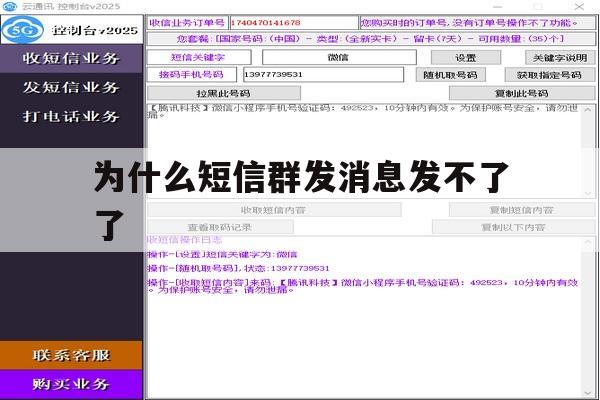The height and width of the screenshot is (400, 600).
Task: Click 查看取码记录 button
Action: (220, 227)
